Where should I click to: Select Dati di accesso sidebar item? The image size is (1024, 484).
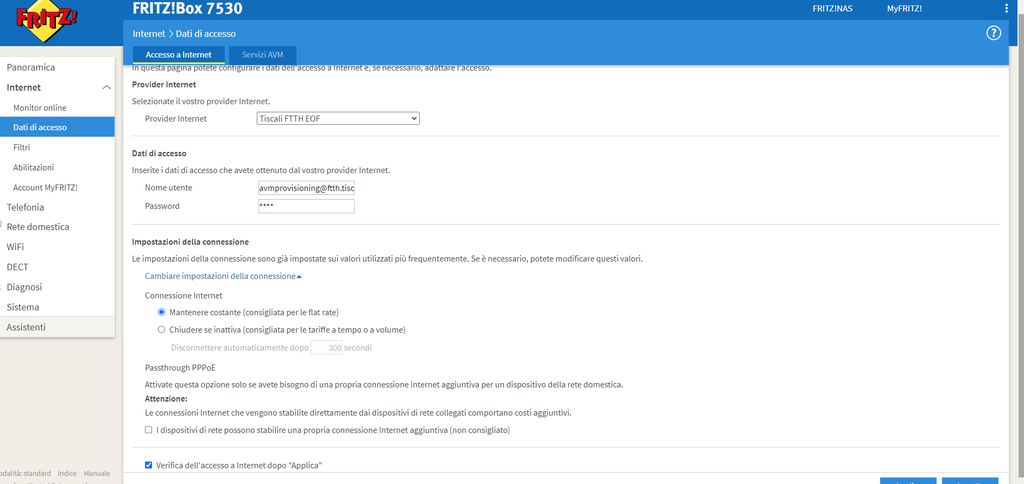(x=57, y=127)
